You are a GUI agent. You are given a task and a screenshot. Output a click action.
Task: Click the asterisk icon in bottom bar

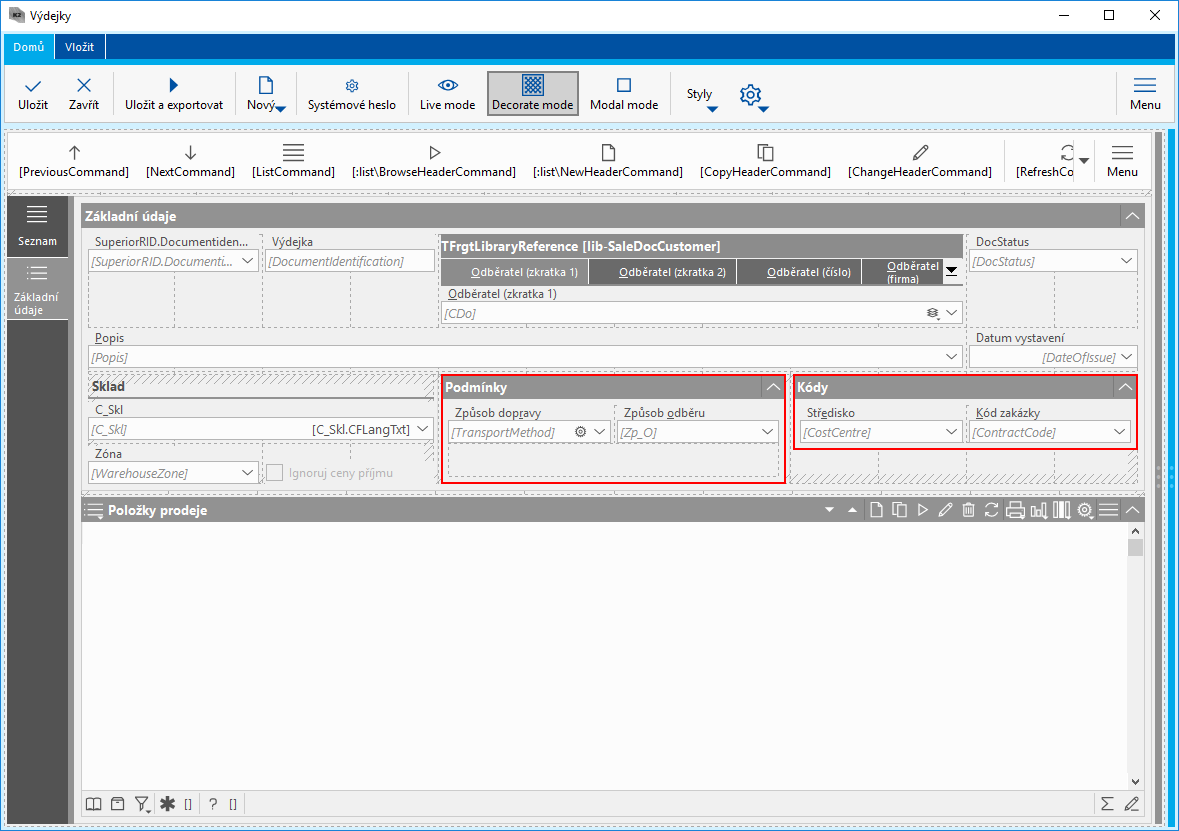(x=168, y=804)
